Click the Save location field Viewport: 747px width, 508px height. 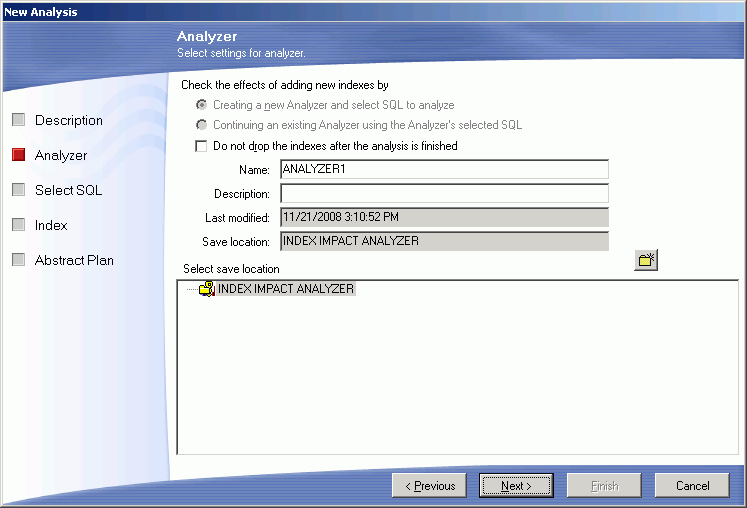point(444,241)
